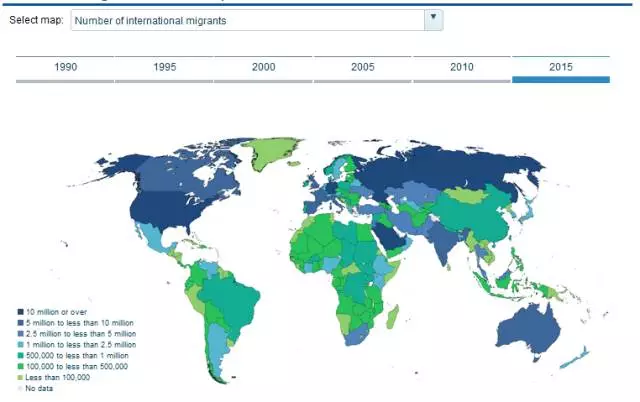This screenshot has height=402, width=640.
Task: Click the active 2015 year tab
Action: (560, 67)
